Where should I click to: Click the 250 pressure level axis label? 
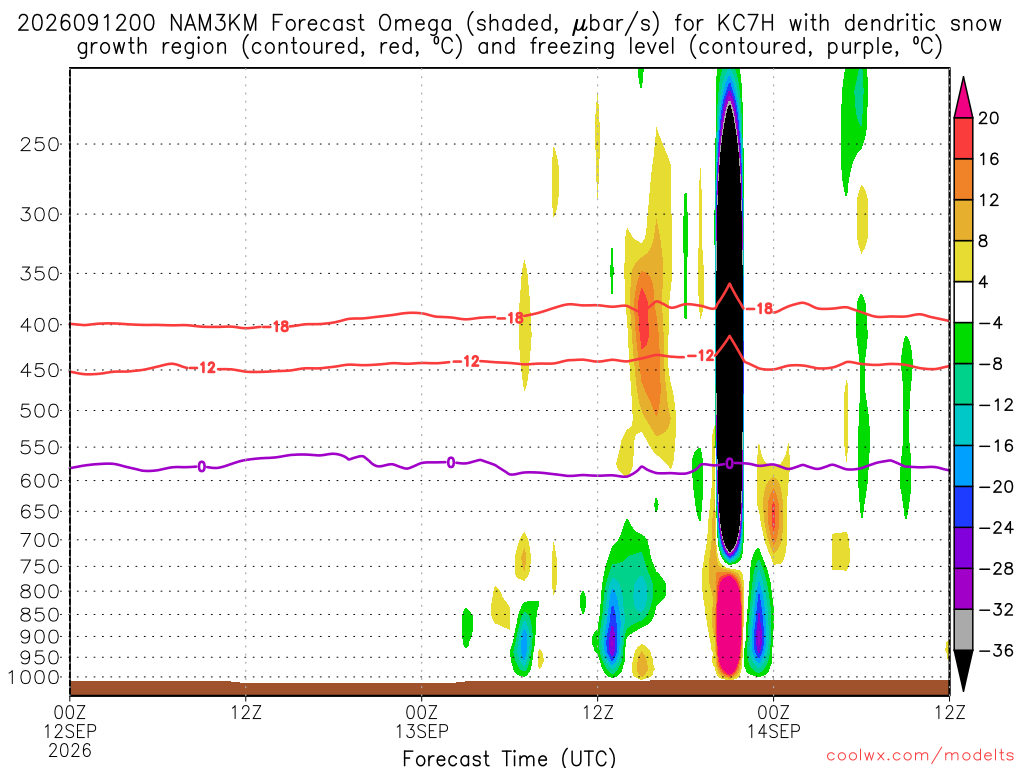[40, 144]
